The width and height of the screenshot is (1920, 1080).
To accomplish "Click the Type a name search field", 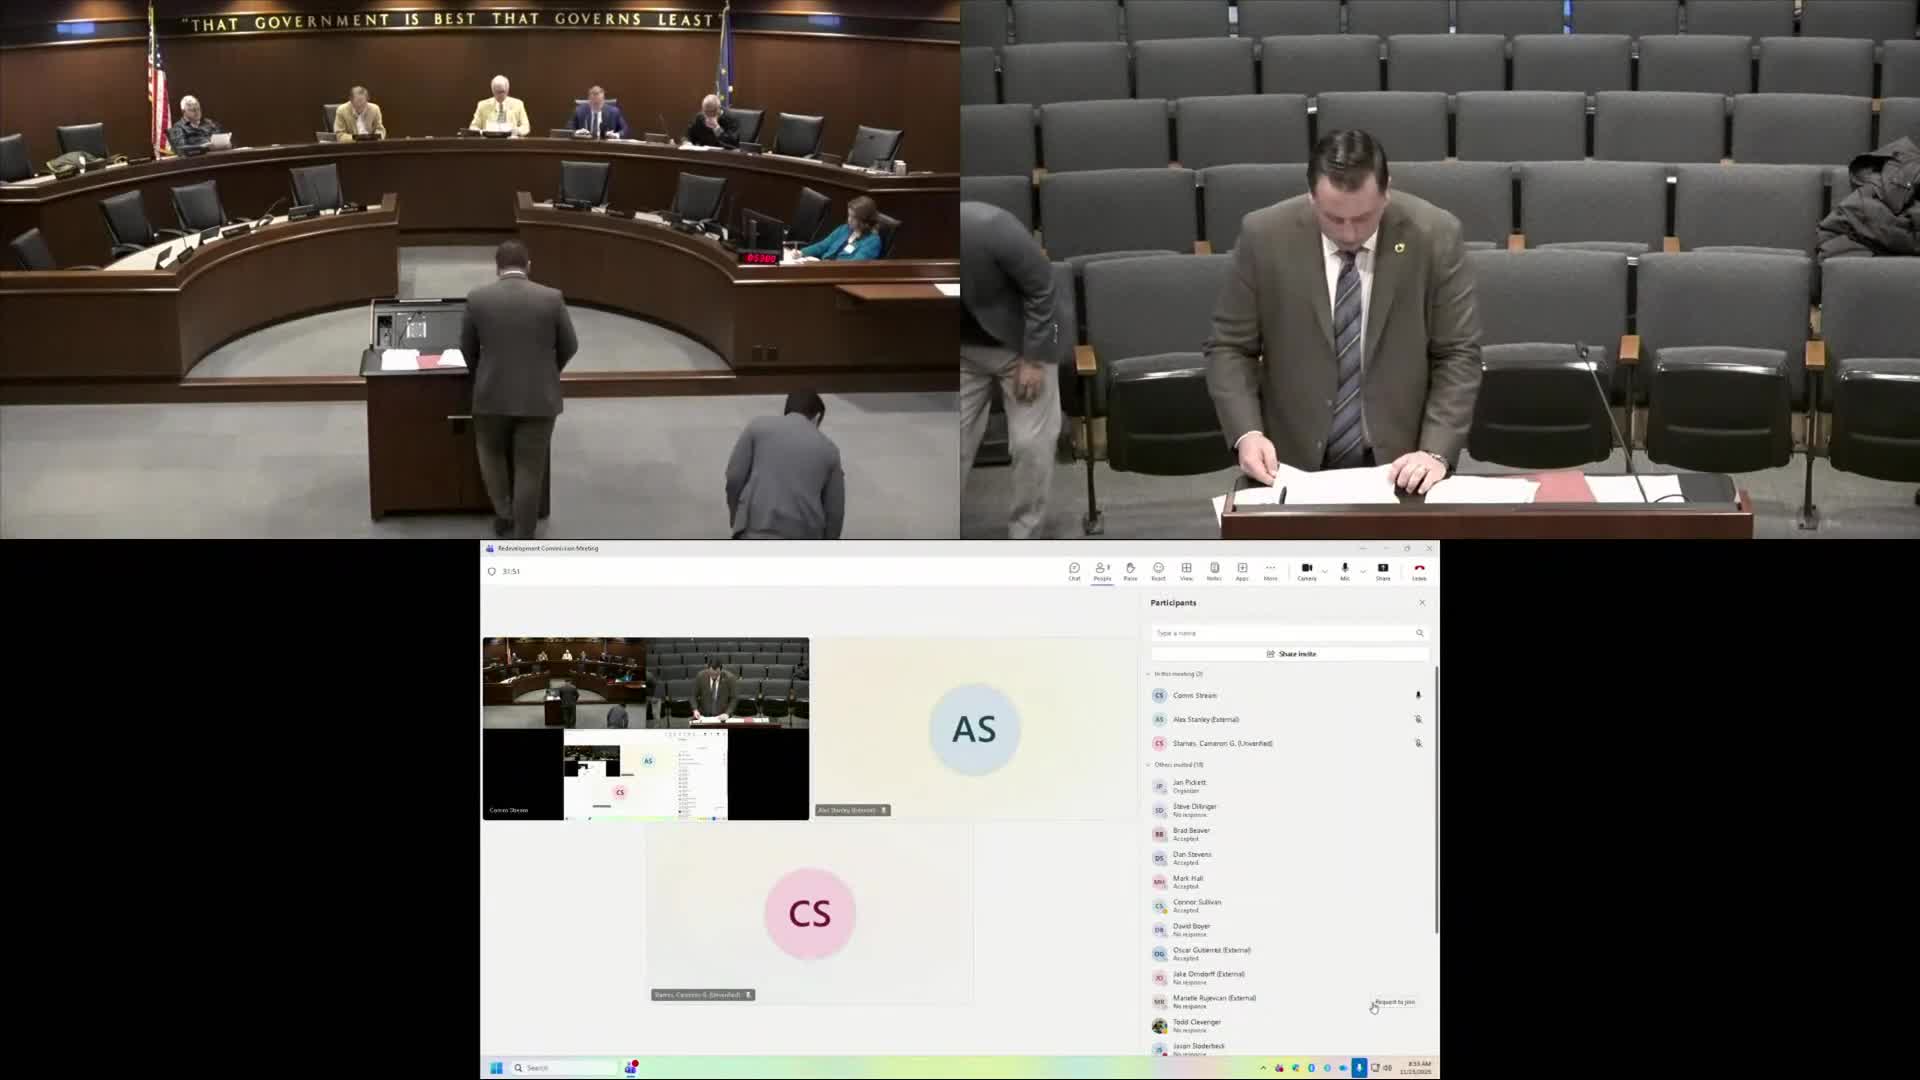I will (1250, 633).
